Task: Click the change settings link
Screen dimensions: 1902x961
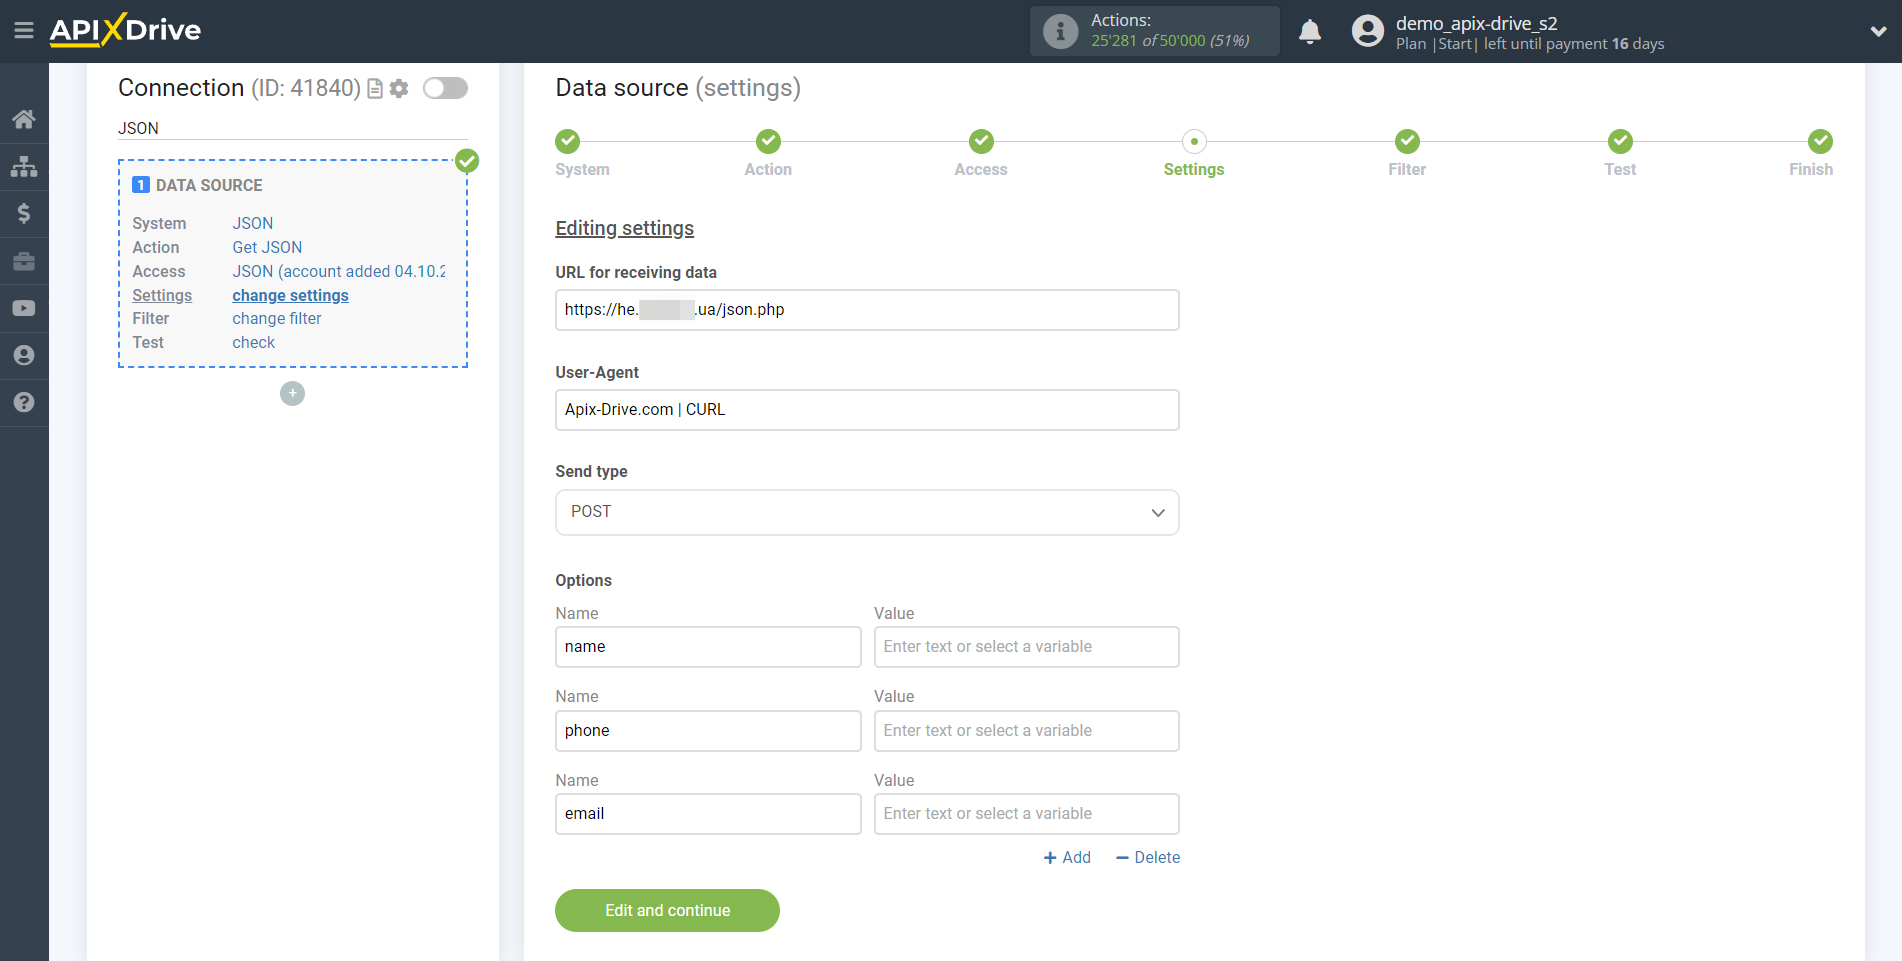Action: [x=290, y=295]
